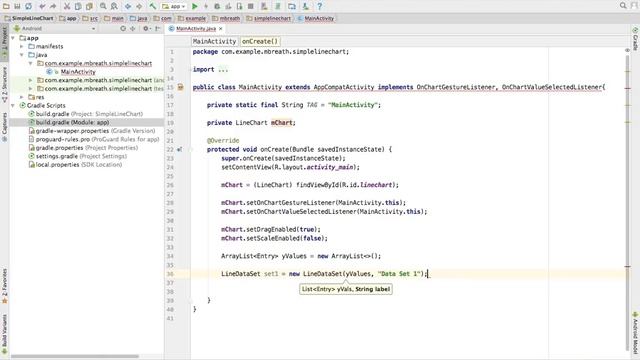
Task: Click the Project panel horizontal scrollbar
Action: point(75,356)
